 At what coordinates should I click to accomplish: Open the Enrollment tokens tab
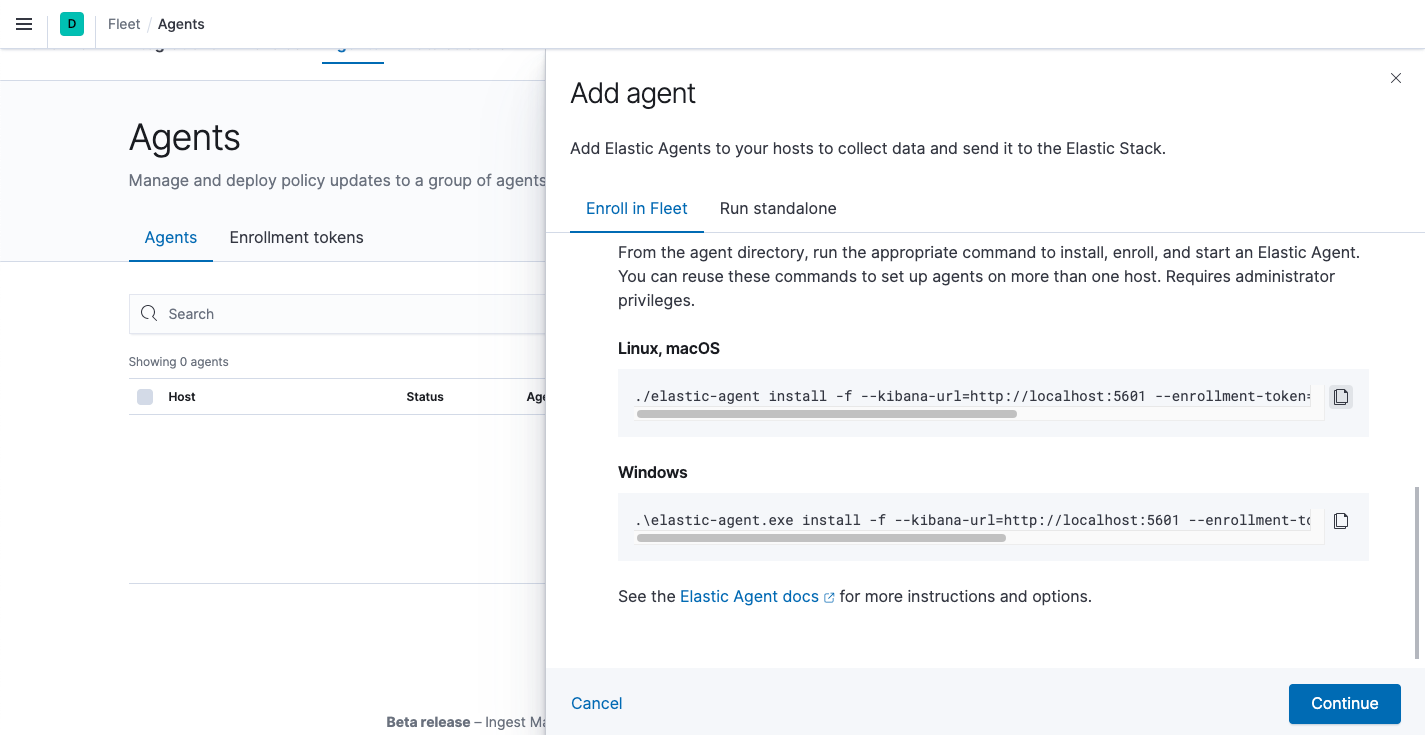(x=296, y=237)
